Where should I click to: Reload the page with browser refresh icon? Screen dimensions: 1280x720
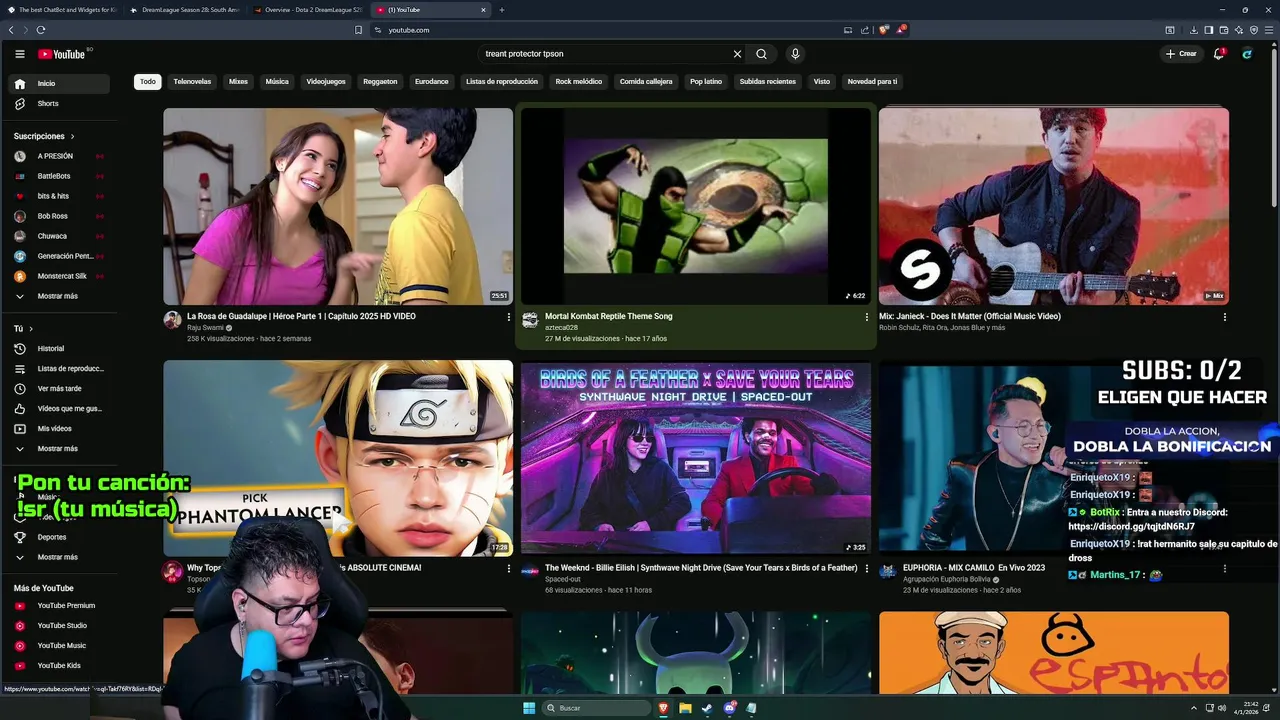(x=41, y=30)
